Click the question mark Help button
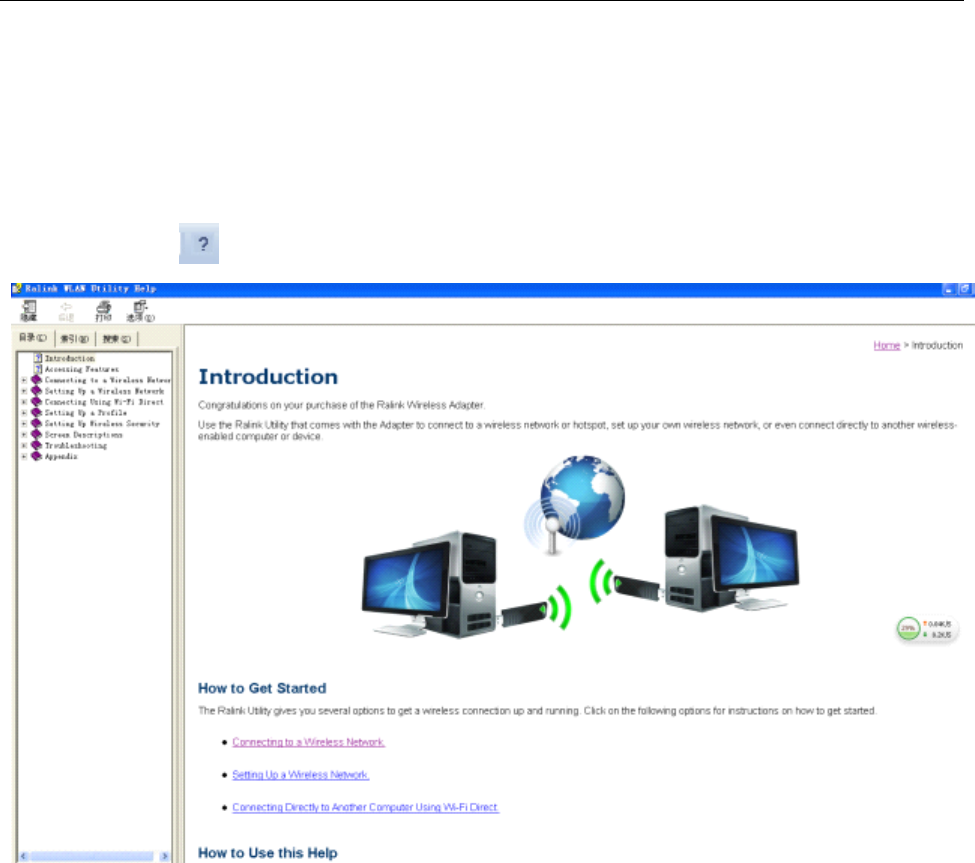975x863 pixels. (199, 244)
